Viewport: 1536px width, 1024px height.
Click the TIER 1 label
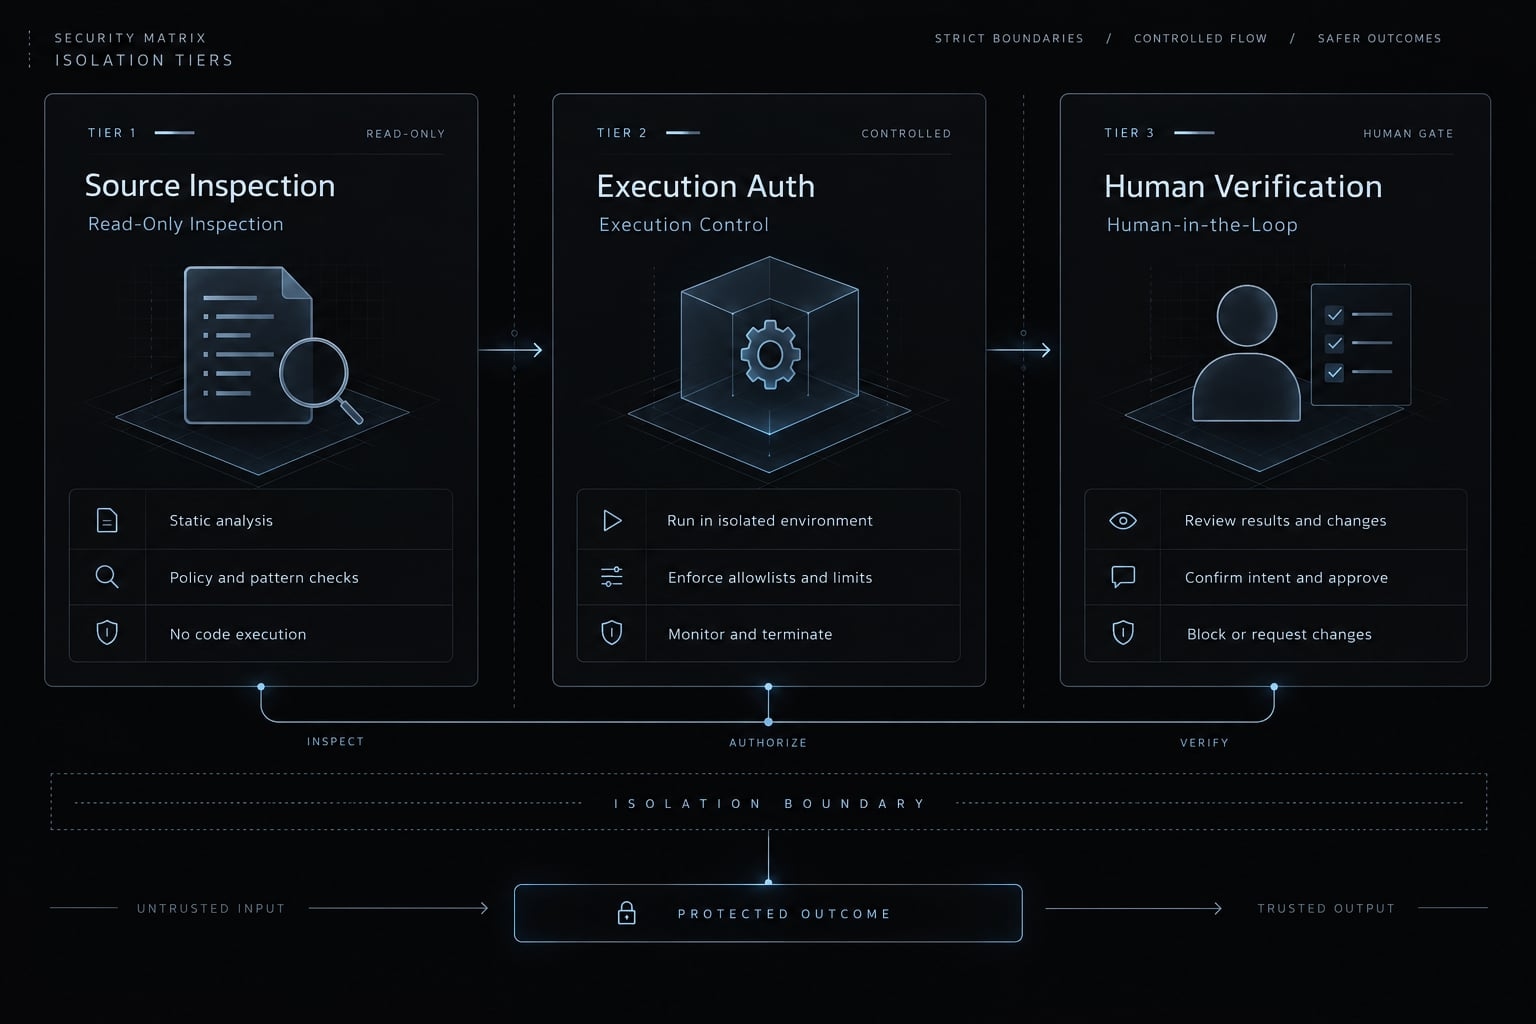[112, 133]
